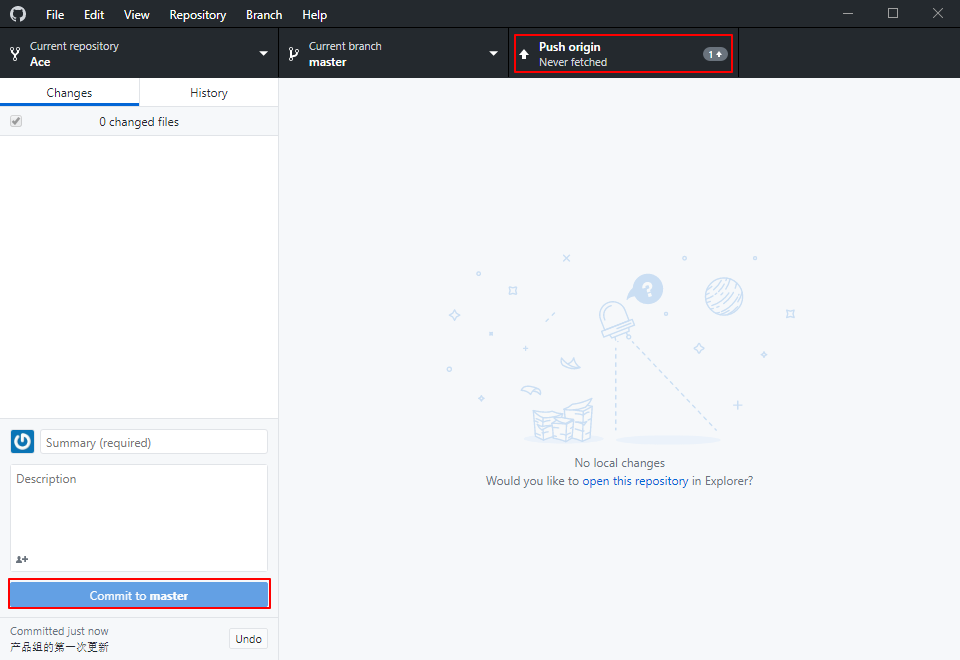Click the add co-authors icon in Description box
The height and width of the screenshot is (660, 960).
(22, 559)
